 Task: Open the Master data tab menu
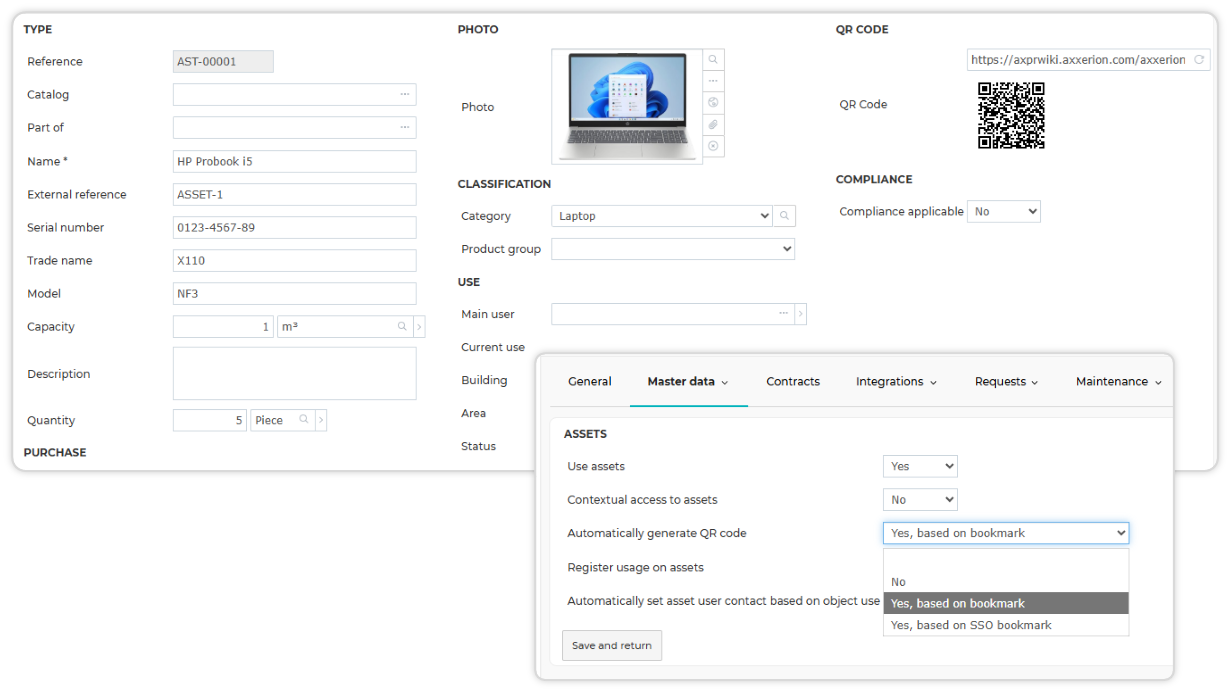(x=688, y=381)
